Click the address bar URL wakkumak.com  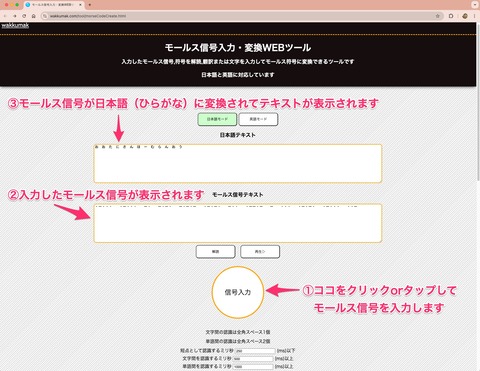pos(88,16)
